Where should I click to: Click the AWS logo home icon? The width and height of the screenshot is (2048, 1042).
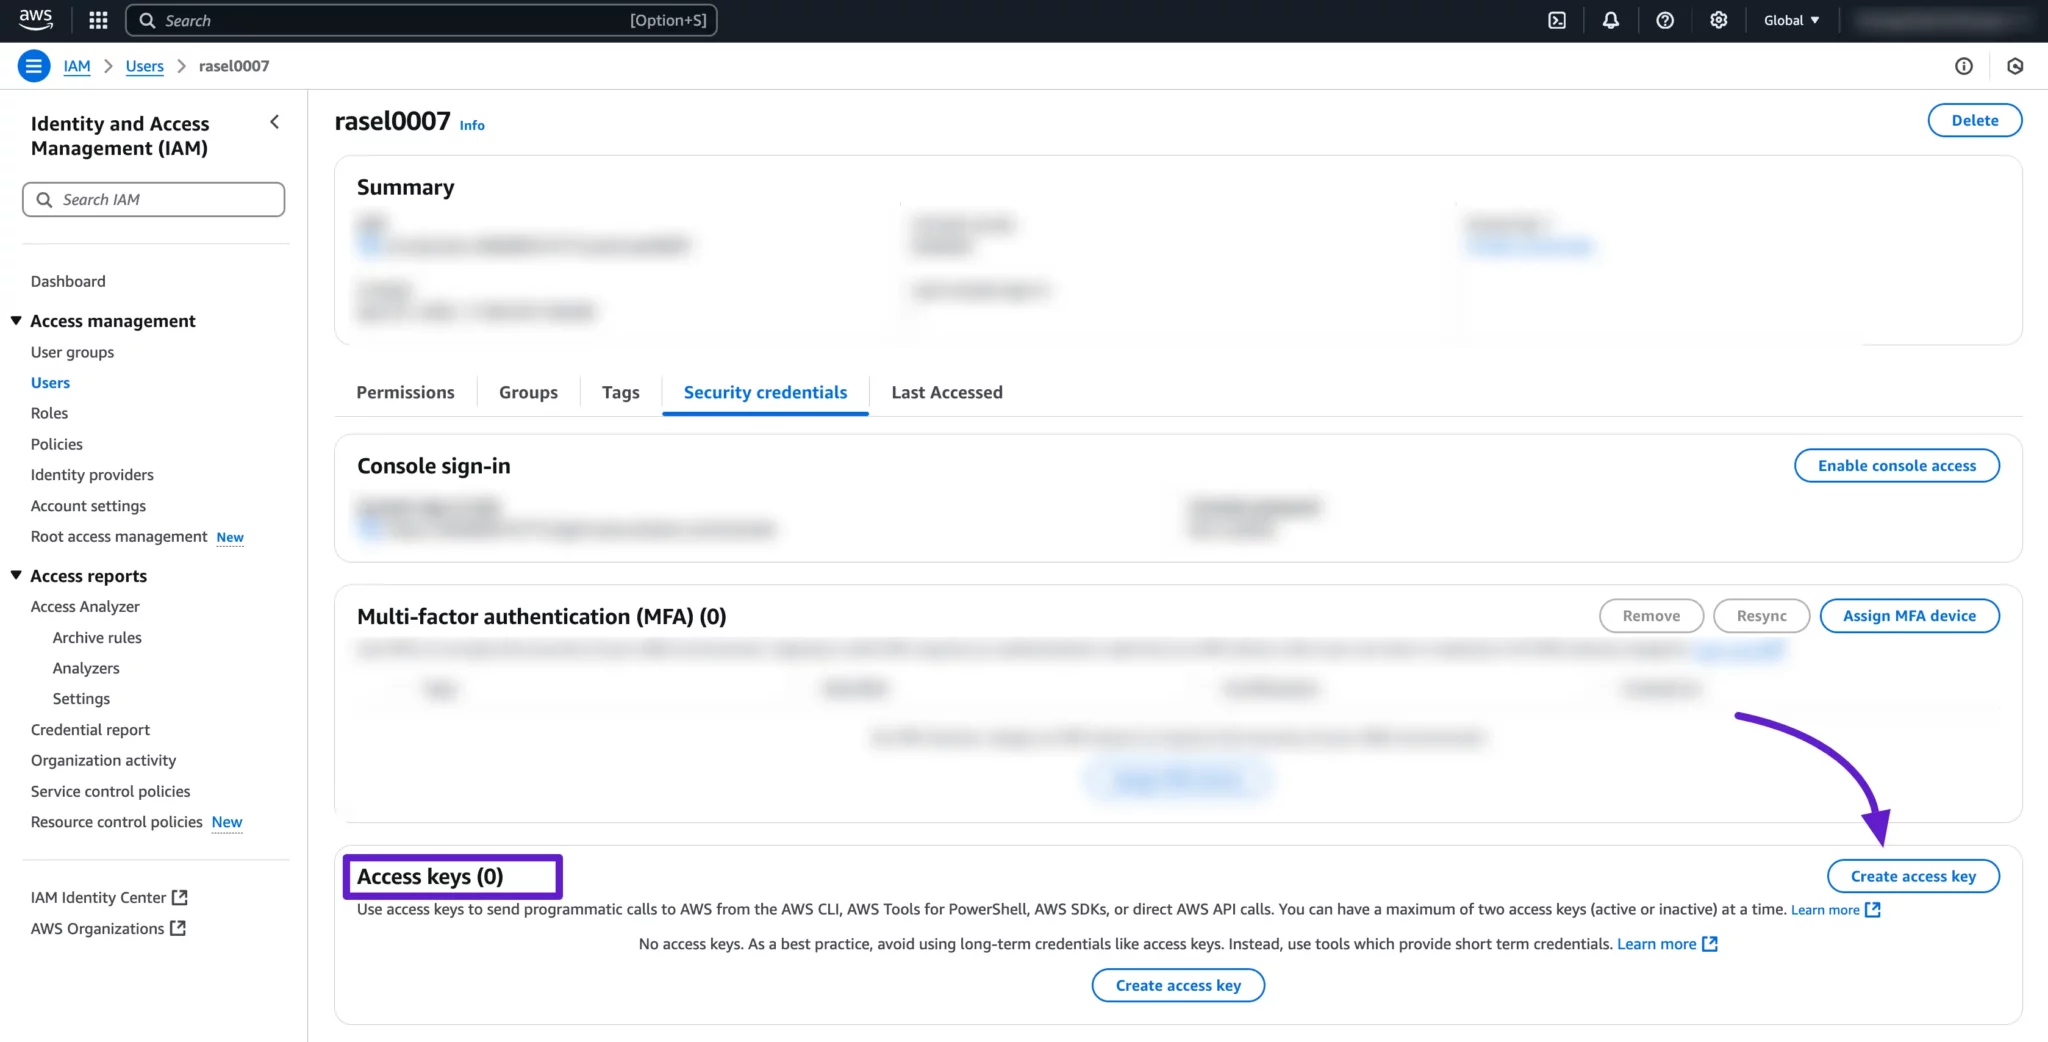36,19
